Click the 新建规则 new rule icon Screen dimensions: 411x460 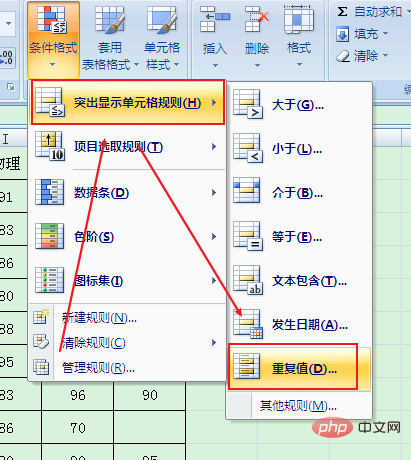tap(41, 317)
